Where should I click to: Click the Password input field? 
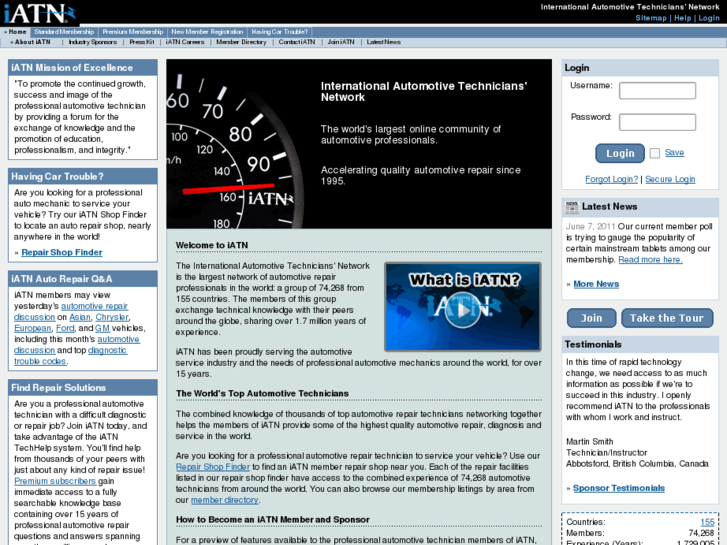(657, 122)
